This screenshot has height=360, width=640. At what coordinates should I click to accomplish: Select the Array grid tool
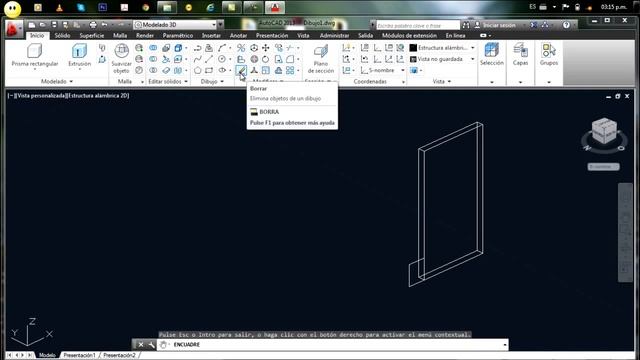pyautogui.click(x=290, y=70)
